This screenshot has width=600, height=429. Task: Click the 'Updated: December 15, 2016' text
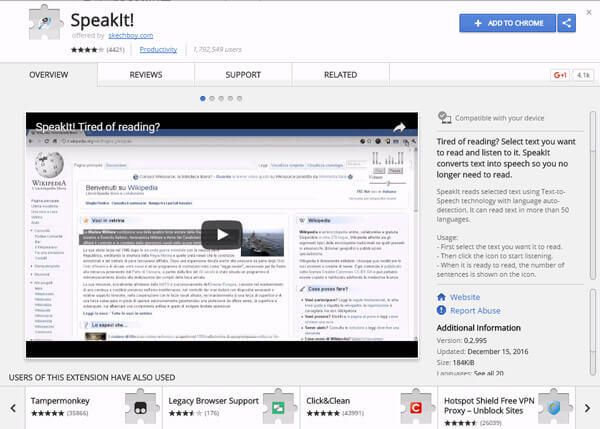click(483, 351)
